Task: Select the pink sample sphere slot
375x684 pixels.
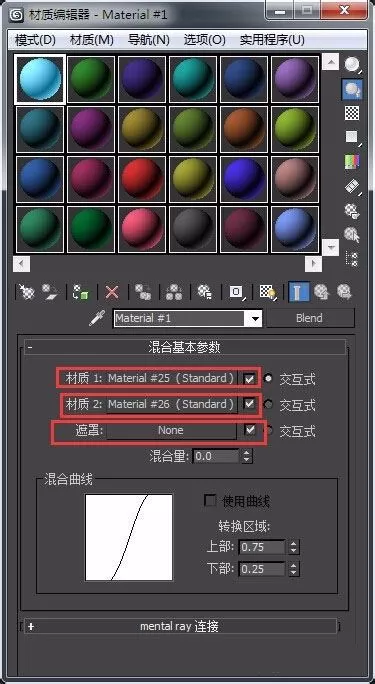Action: [x=142, y=229]
